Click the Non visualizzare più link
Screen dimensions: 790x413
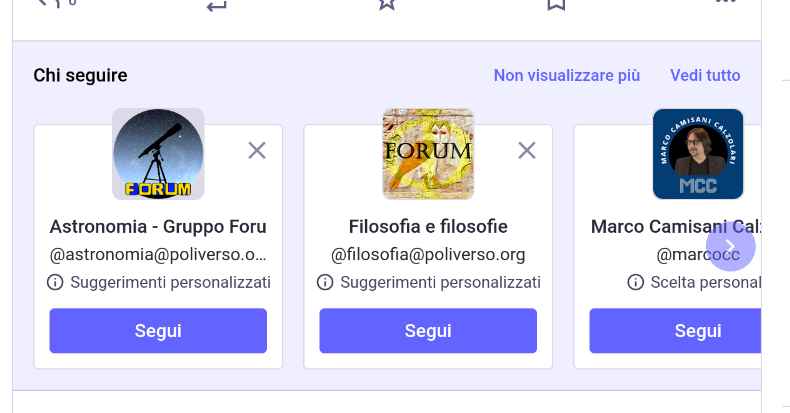(x=567, y=76)
